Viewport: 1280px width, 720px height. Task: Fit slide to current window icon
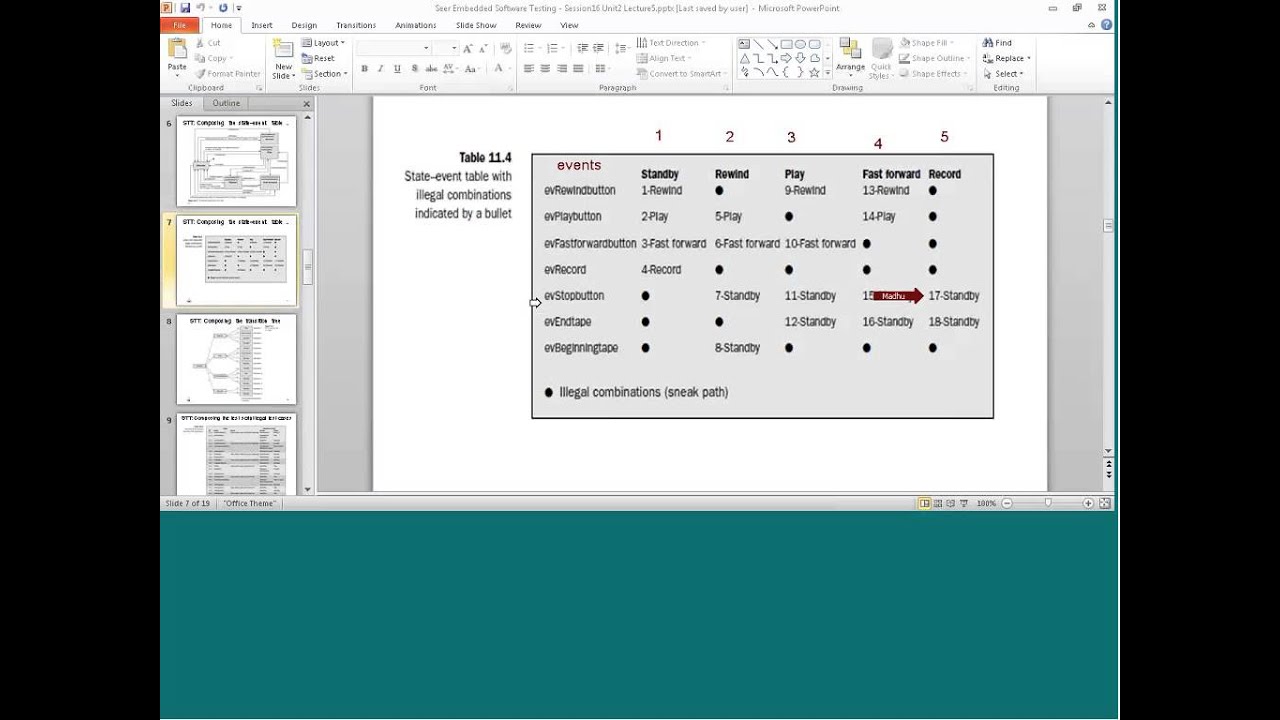tap(1105, 503)
